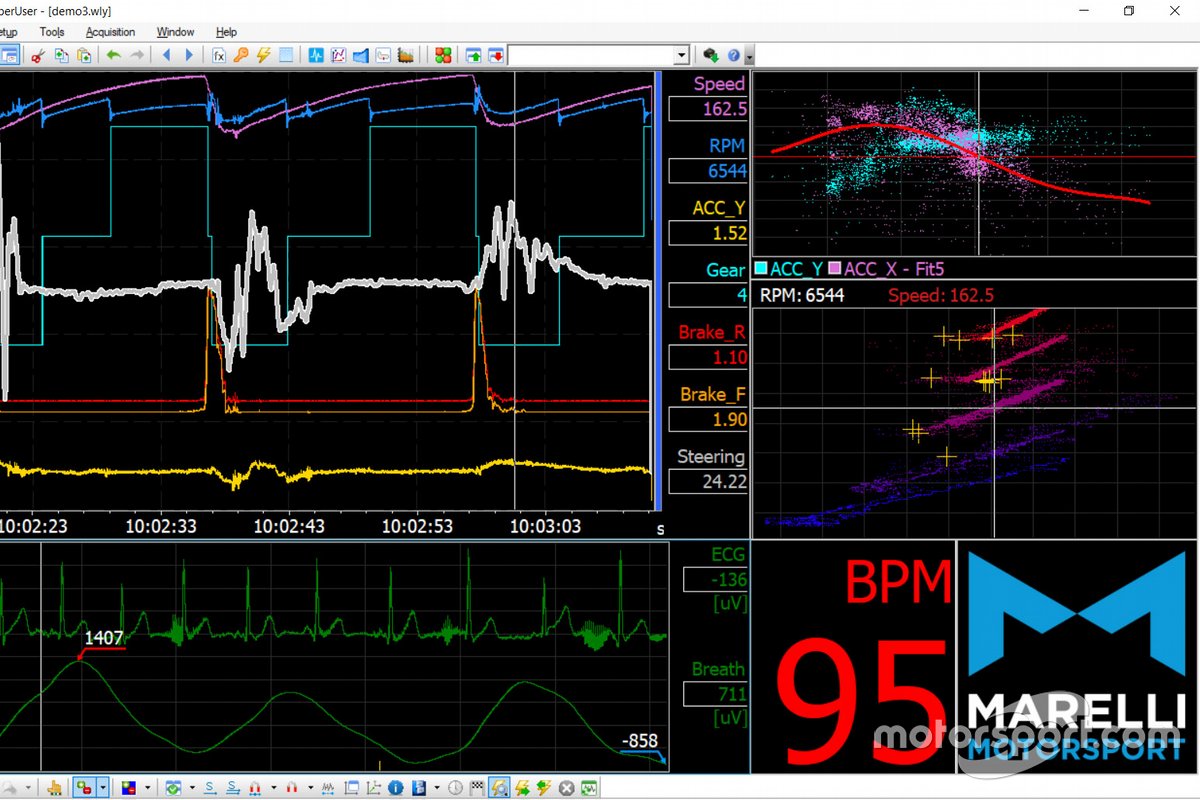
Task: Click the grey X circle icon
Action: [566, 788]
